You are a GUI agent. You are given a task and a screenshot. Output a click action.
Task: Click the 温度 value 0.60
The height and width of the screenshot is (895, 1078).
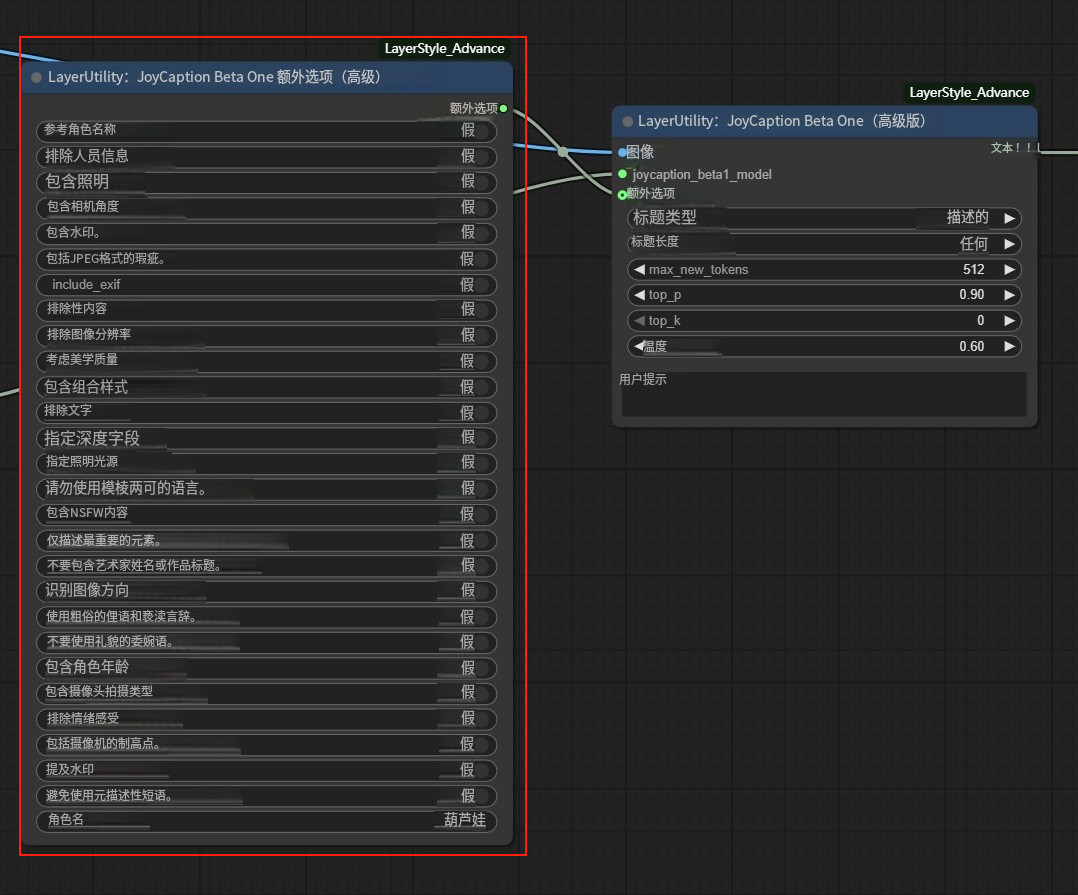[971, 346]
